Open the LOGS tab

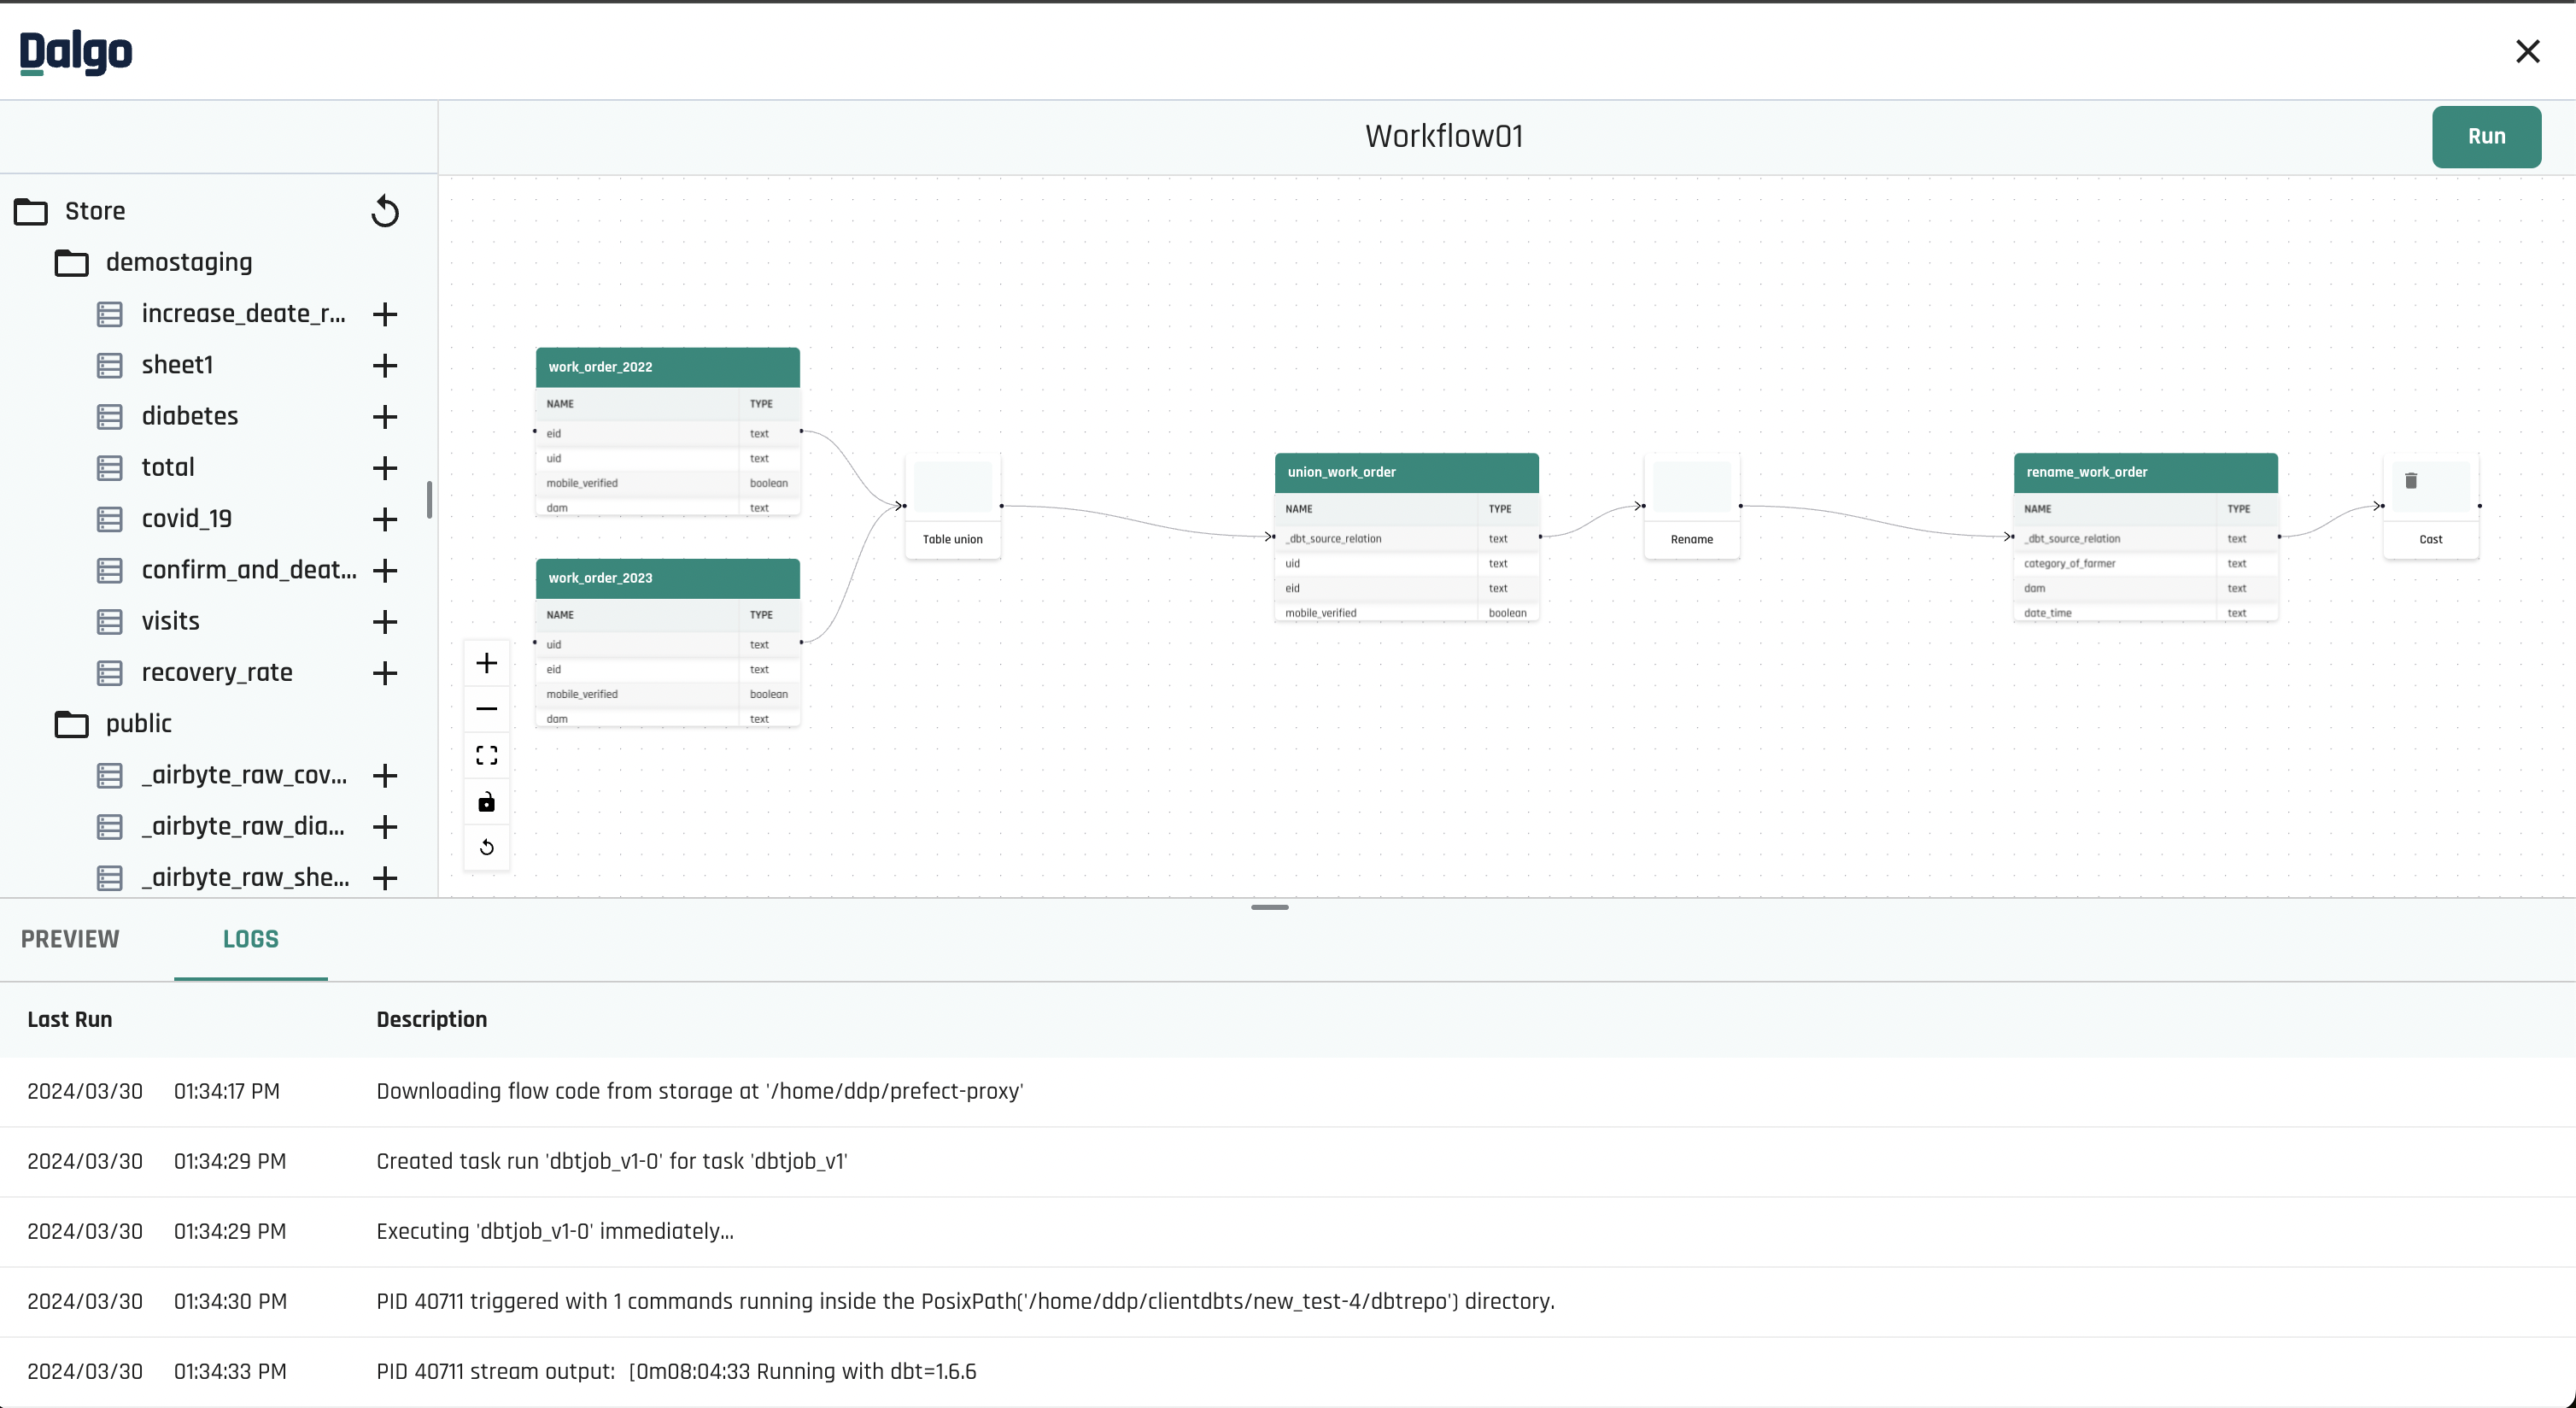pyautogui.click(x=250, y=939)
